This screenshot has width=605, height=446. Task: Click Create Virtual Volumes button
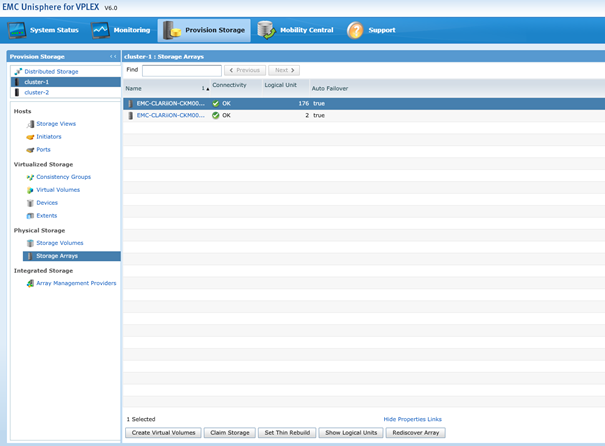coord(163,432)
